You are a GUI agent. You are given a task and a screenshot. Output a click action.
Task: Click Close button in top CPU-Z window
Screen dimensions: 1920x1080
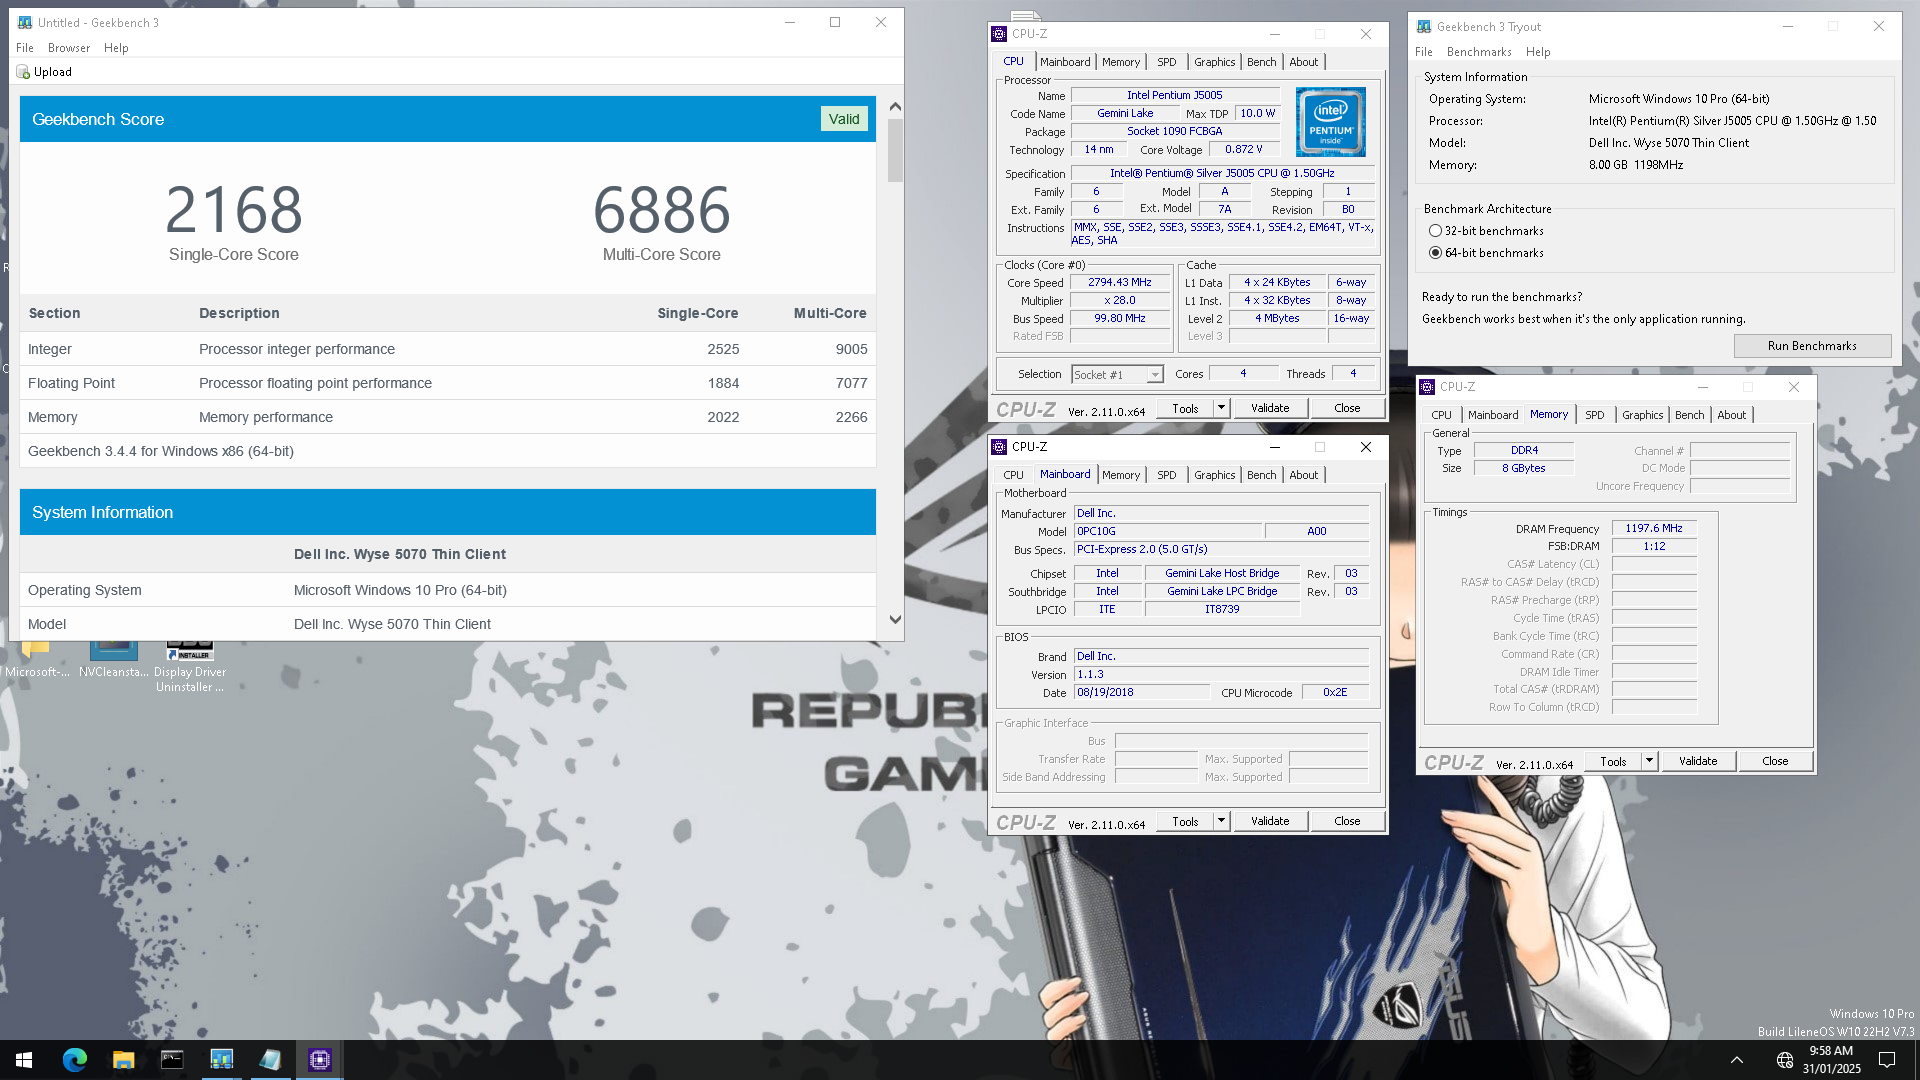point(1347,408)
